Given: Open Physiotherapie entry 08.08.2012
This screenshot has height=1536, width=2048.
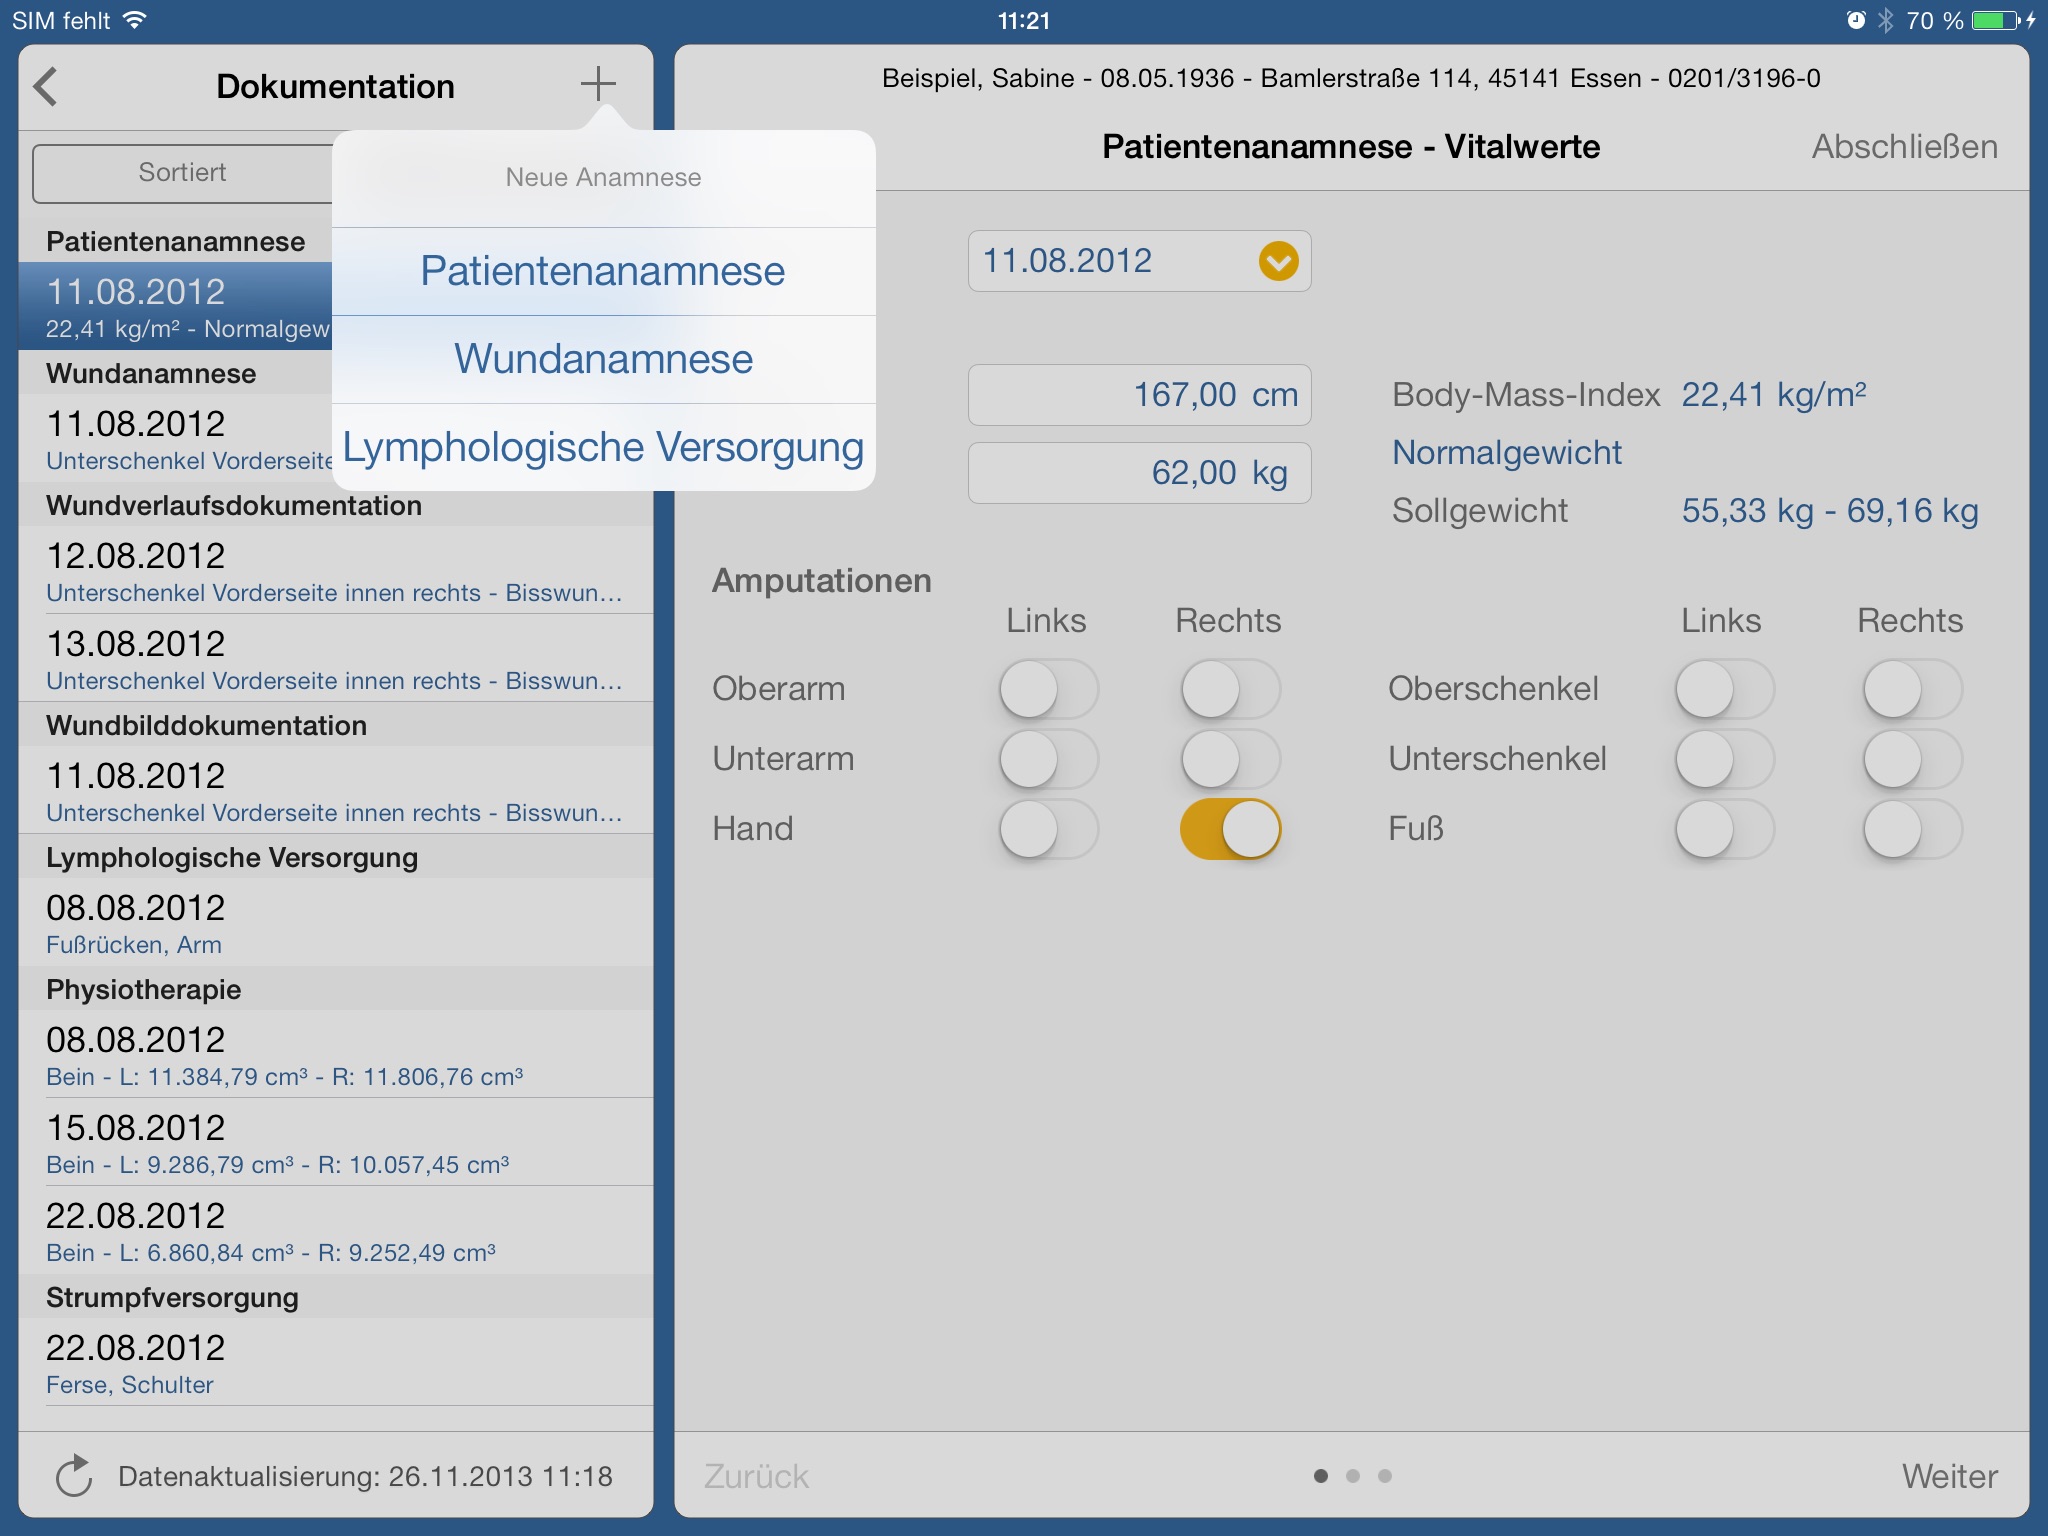Looking at the screenshot, I should click(336, 1054).
